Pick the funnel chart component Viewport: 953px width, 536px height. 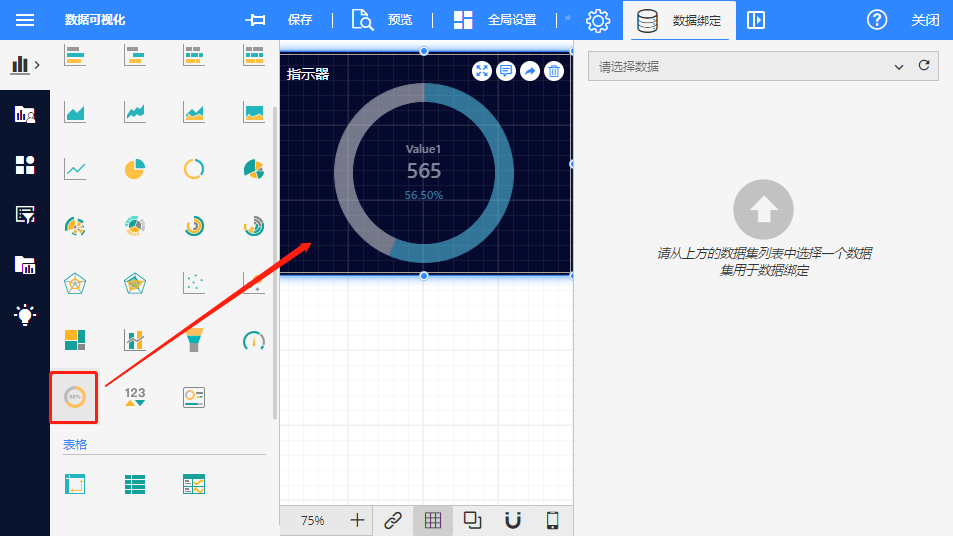pyautogui.click(x=194, y=340)
